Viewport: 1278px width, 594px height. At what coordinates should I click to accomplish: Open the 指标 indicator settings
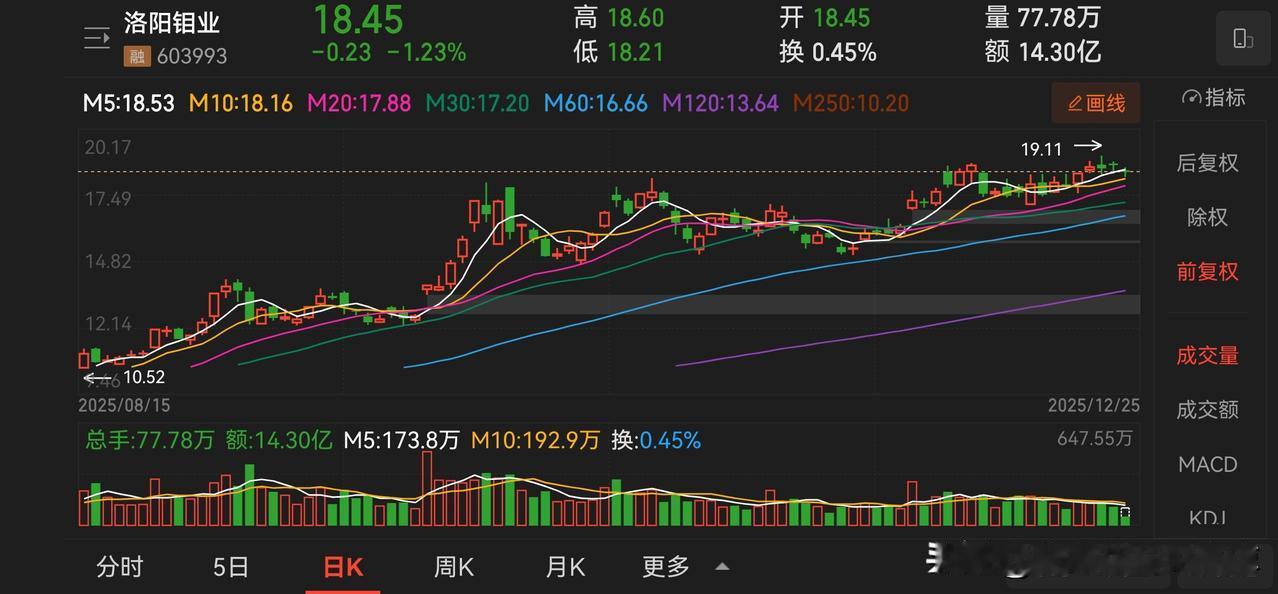point(1214,98)
